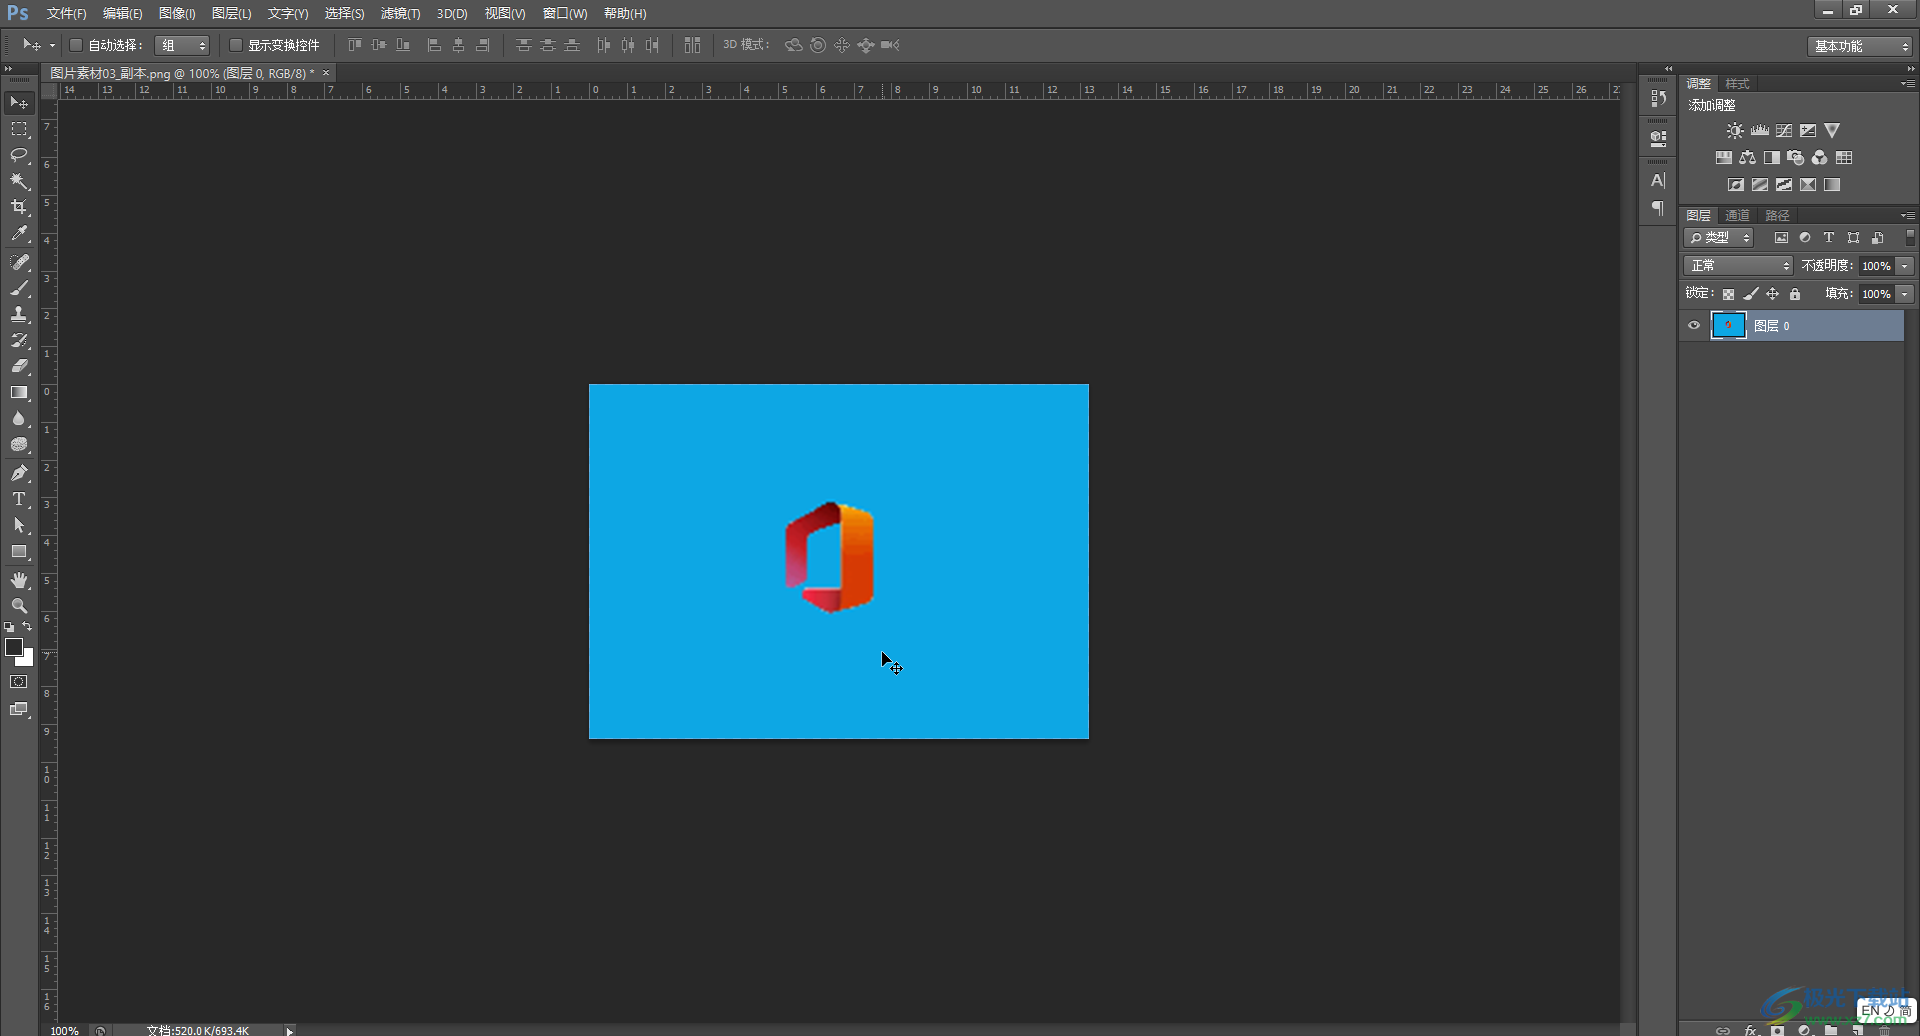
Task: Select the Gradient tool
Action: click(19, 393)
